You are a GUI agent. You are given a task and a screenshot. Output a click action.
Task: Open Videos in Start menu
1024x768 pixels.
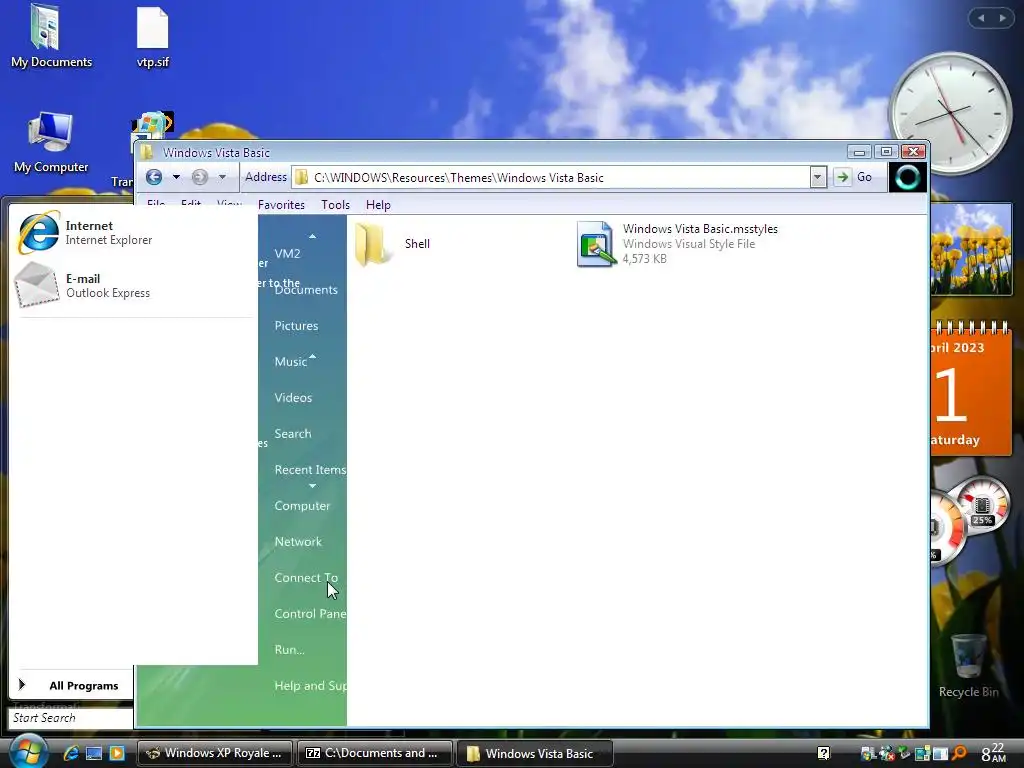[x=293, y=398]
